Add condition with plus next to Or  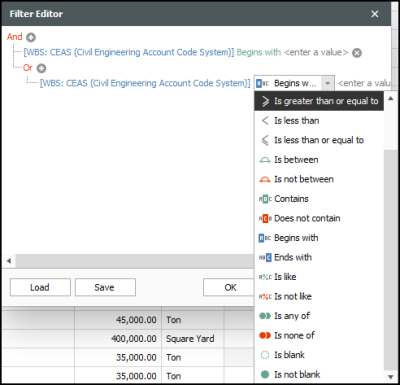pos(41,69)
